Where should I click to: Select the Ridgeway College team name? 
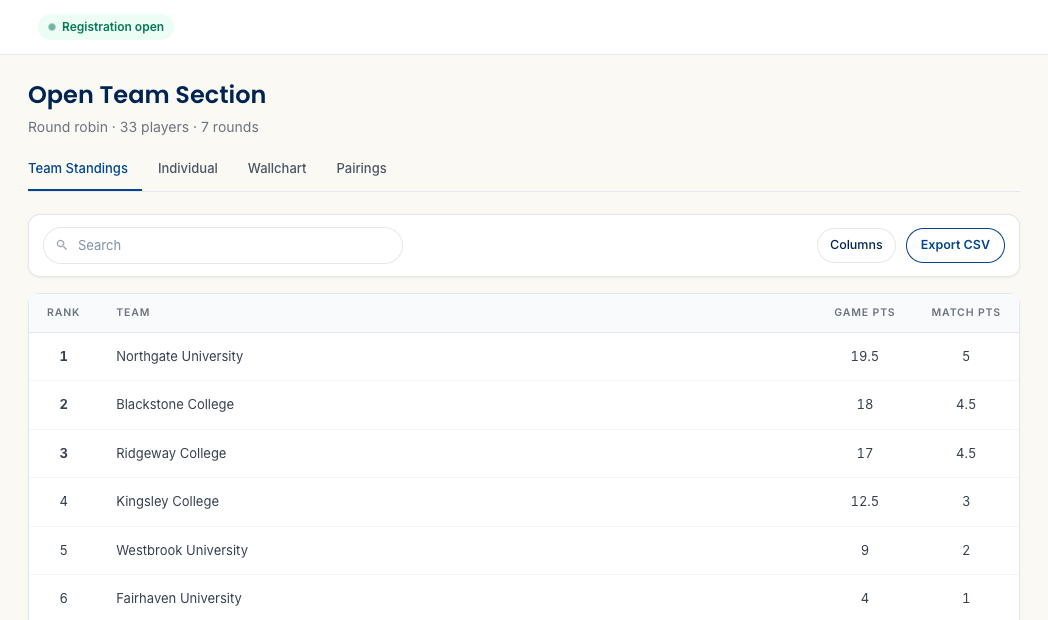(171, 453)
